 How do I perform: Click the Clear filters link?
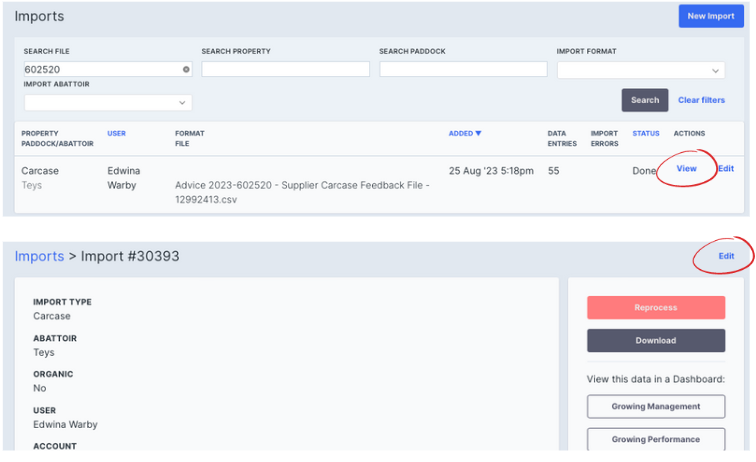[701, 100]
